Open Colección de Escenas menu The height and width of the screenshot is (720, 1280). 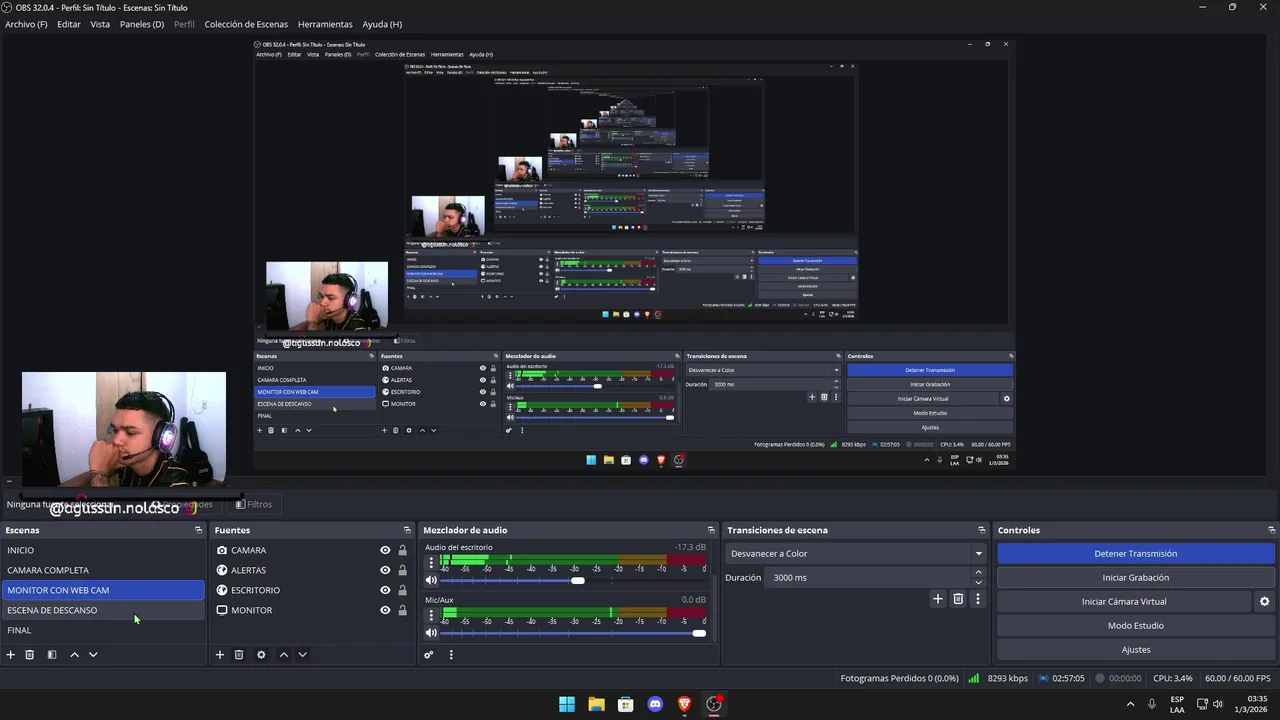(x=246, y=24)
